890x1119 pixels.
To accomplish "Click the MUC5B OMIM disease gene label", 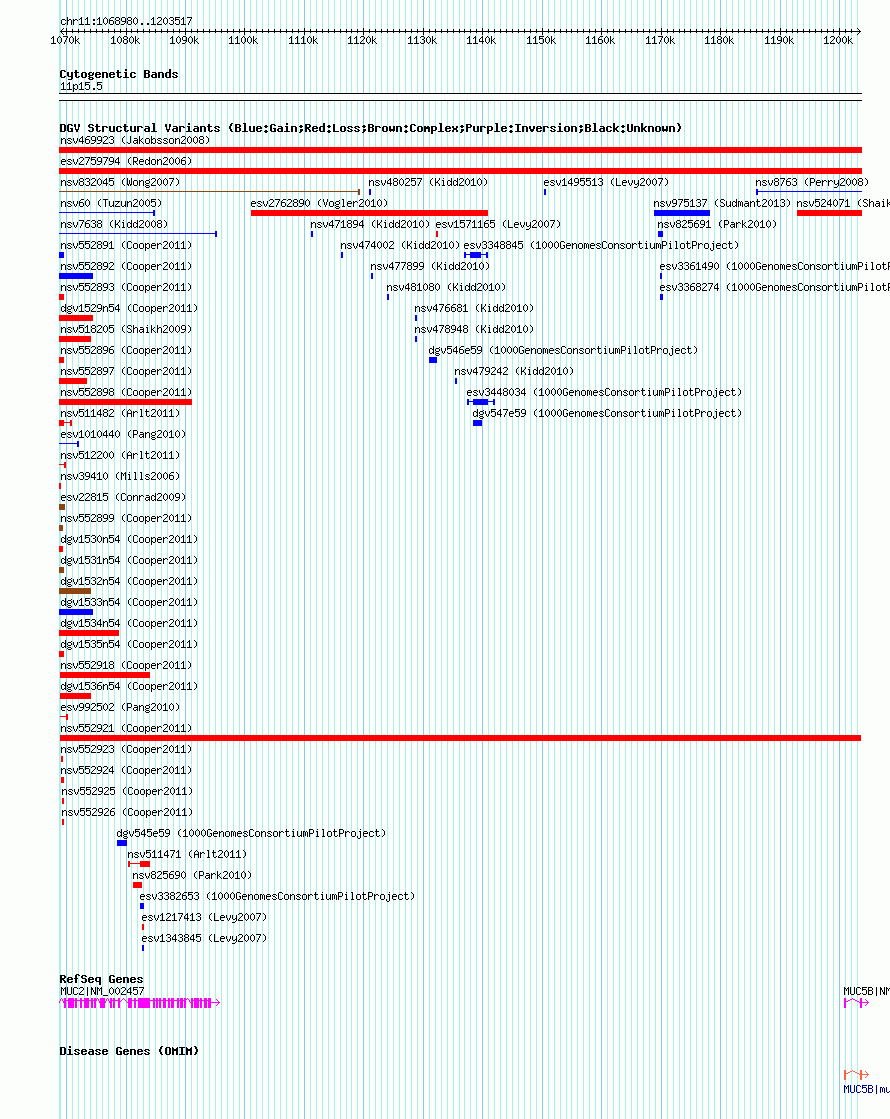I will pos(866,1090).
